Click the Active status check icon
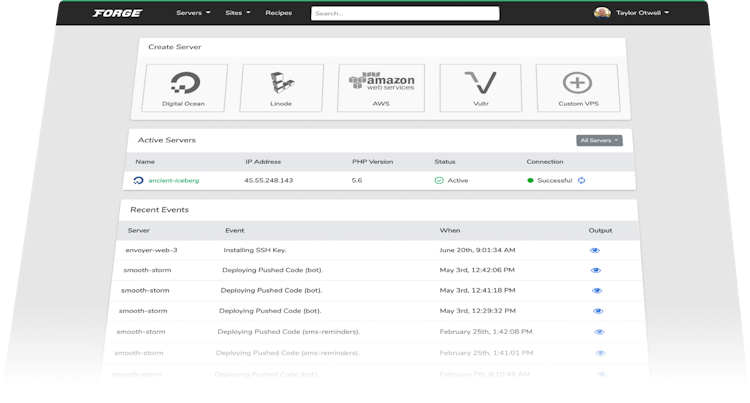This screenshot has width=750, height=403. [439, 181]
